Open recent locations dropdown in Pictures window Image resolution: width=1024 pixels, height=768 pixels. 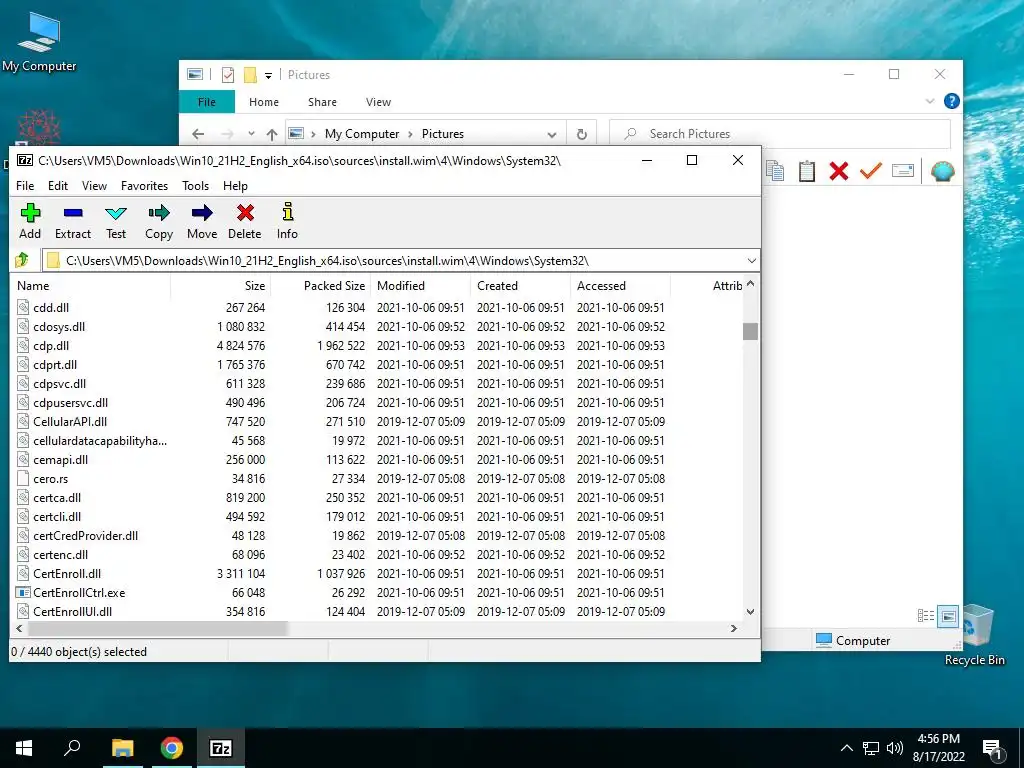click(x=251, y=134)
